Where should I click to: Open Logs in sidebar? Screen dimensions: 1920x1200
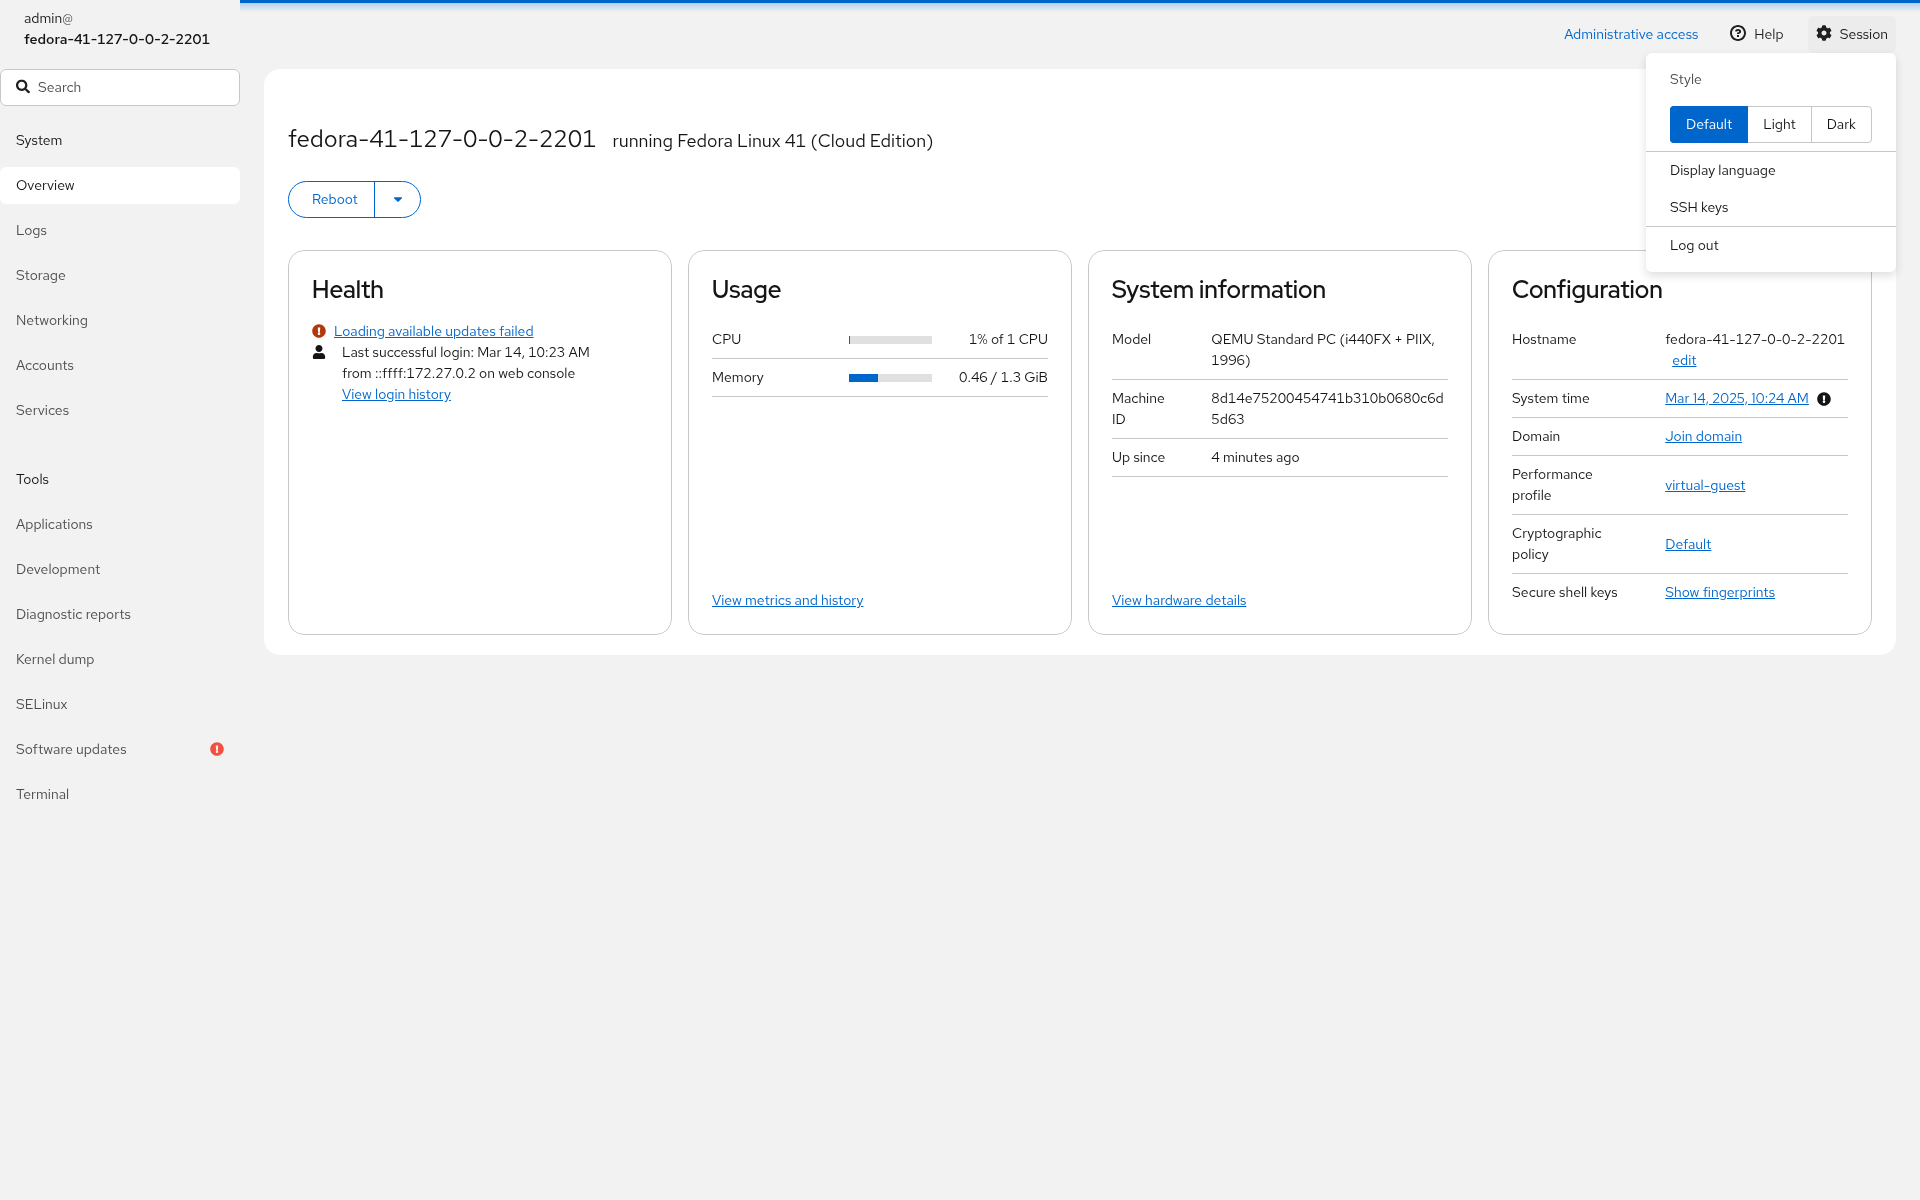point(120,230)
